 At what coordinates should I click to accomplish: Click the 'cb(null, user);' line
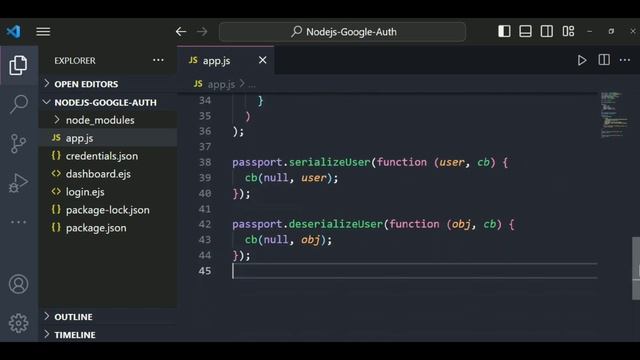(x=291, y=178)
